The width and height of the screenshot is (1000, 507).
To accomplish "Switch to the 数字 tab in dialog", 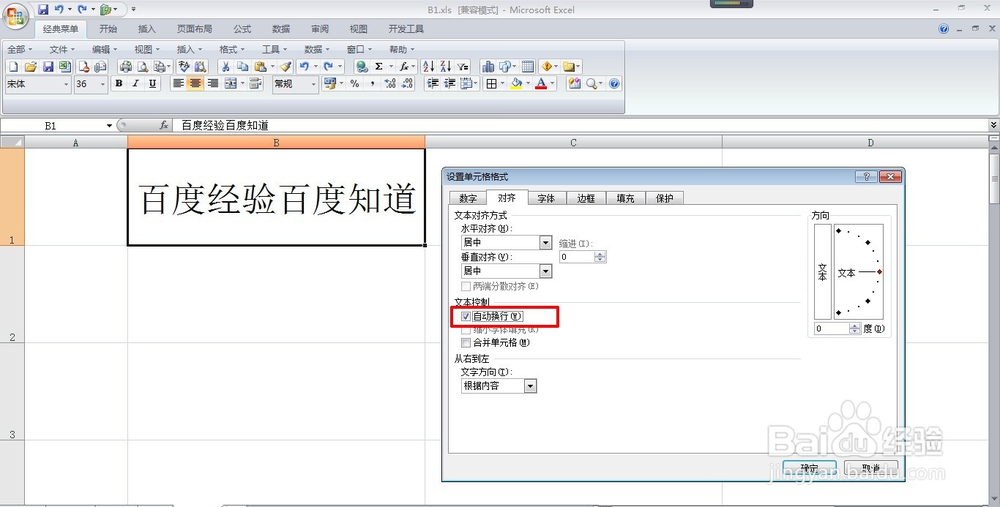I will 467,198.
